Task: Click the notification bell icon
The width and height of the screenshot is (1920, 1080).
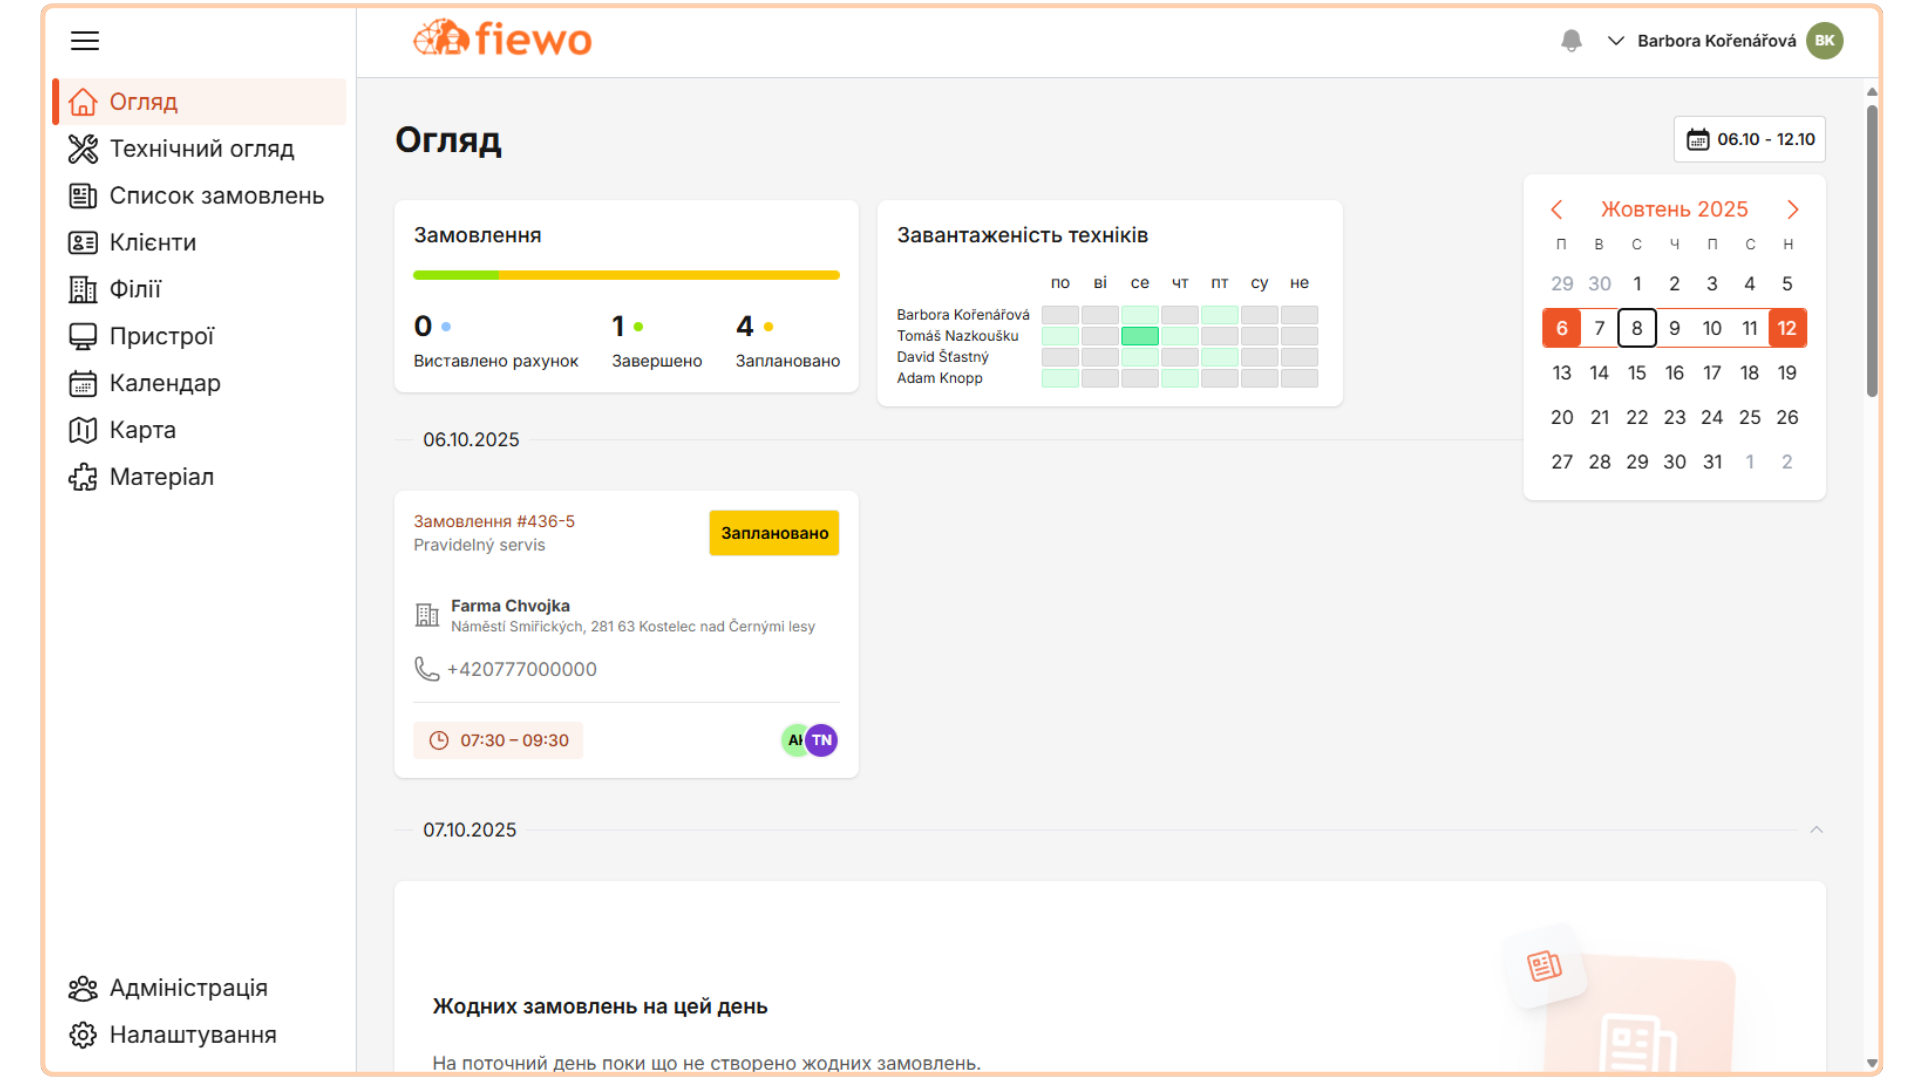Action: tap(1571, 41)
